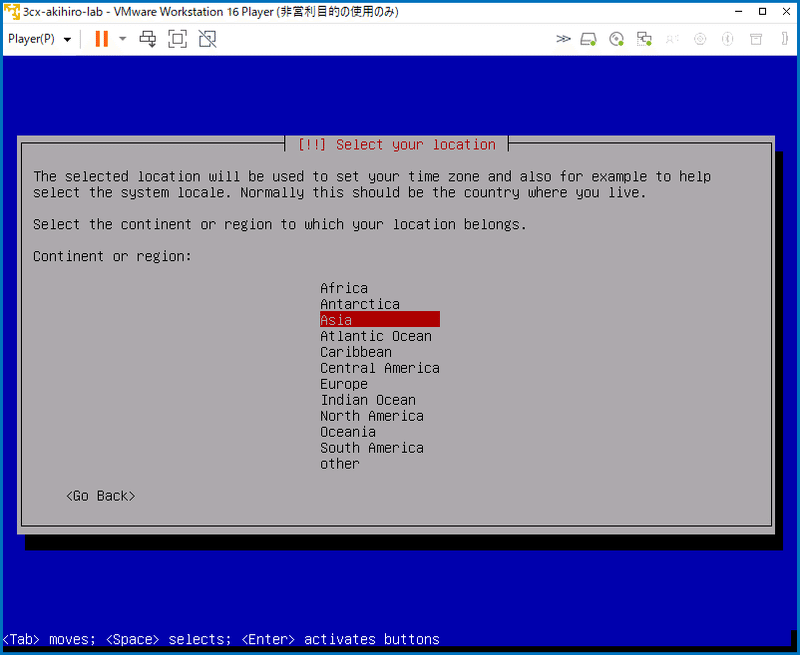Pick Indian Ocean from the list

368,400
